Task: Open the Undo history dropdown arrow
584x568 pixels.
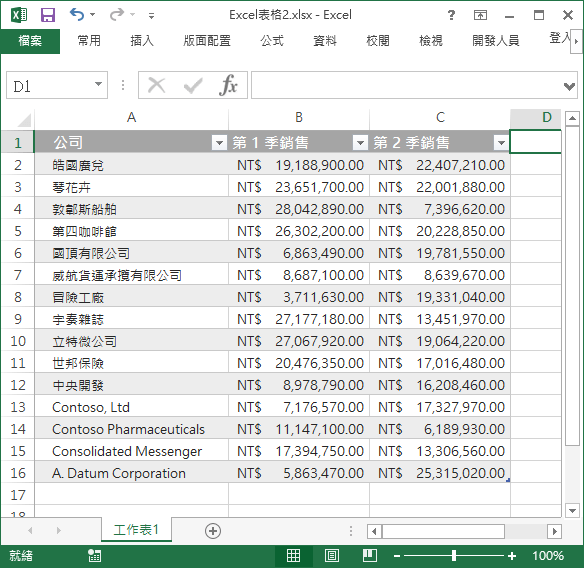Action: 92,15
